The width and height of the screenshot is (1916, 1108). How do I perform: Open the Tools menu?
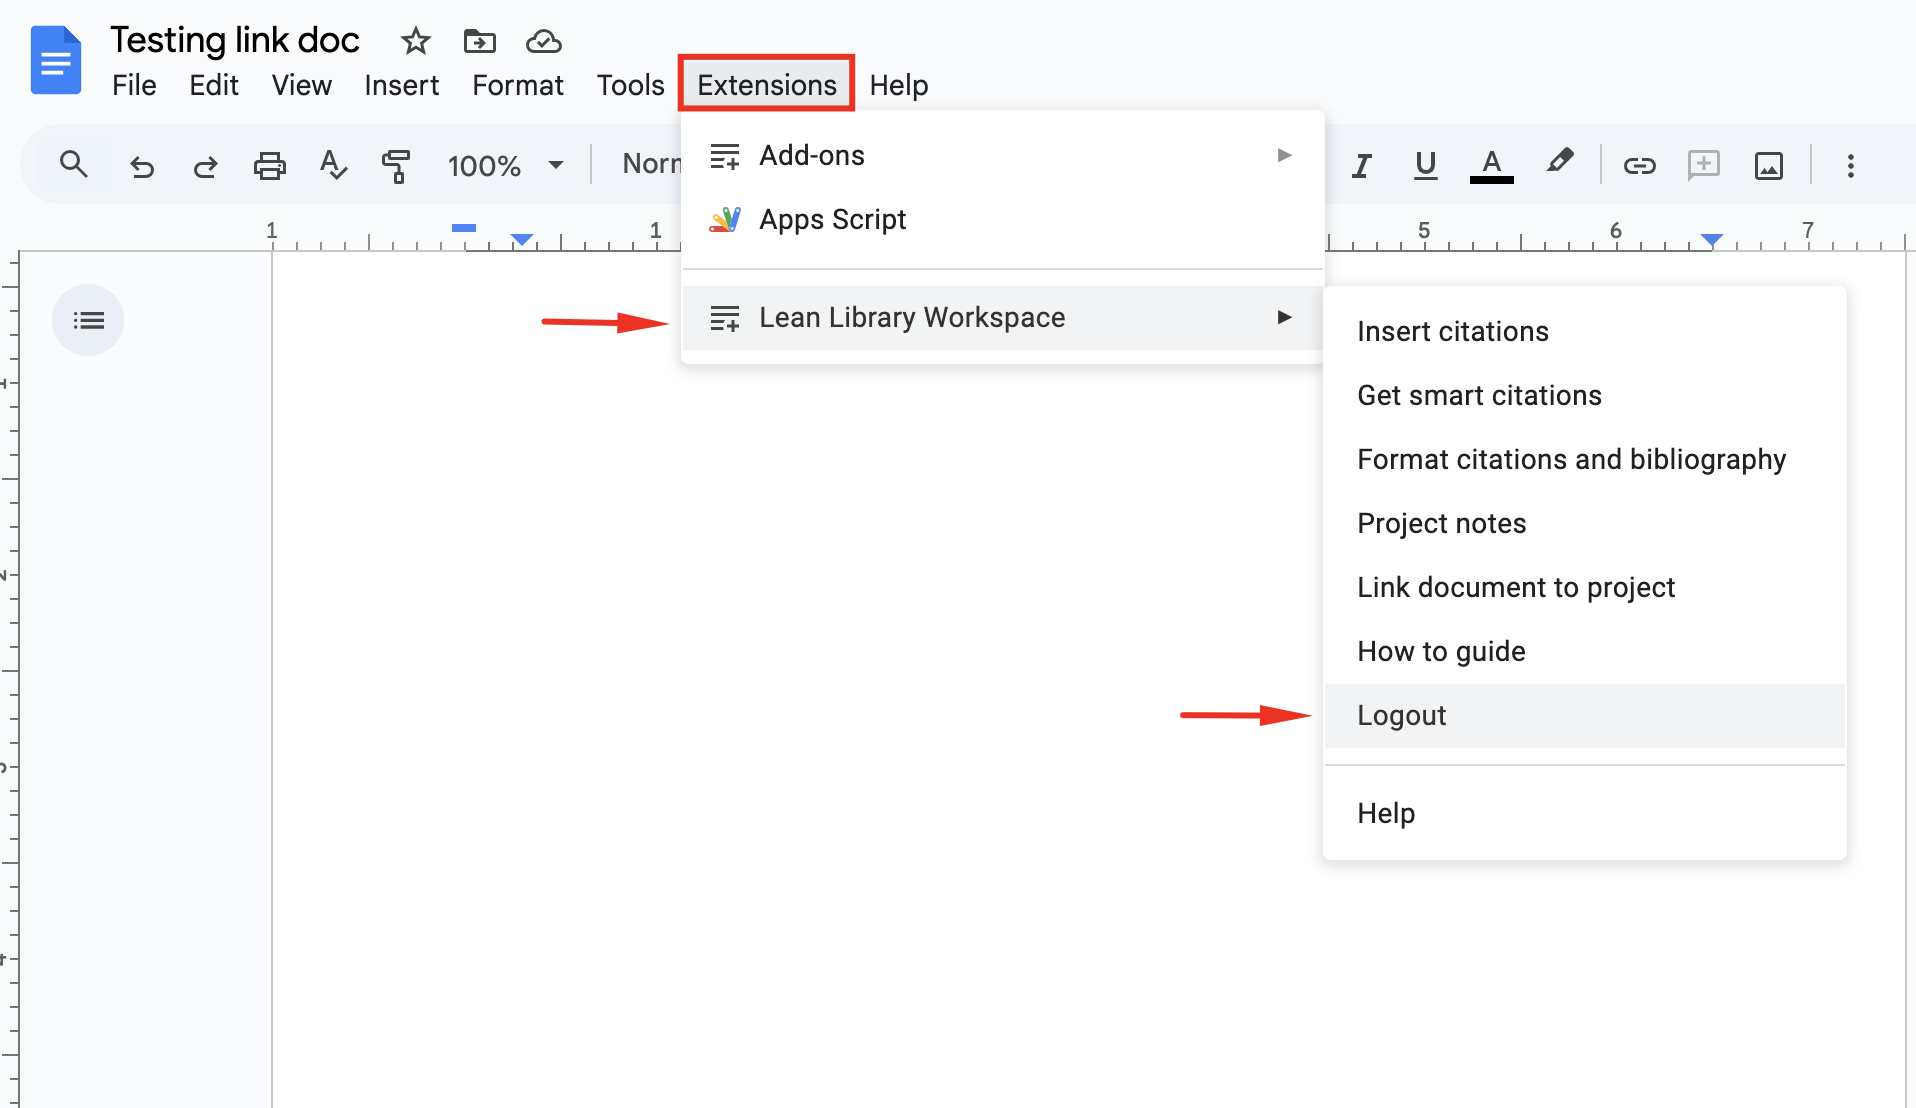point(630,85)
